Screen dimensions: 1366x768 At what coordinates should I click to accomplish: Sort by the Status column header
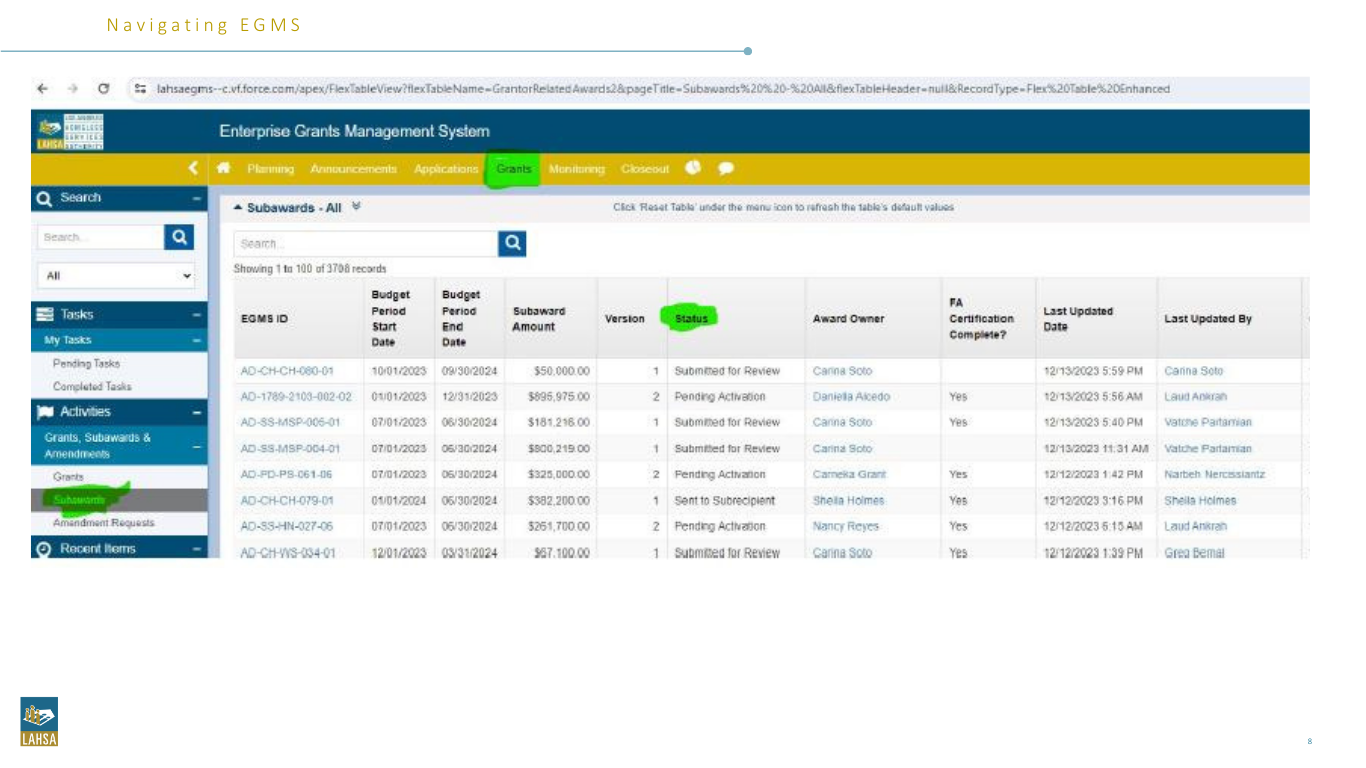click(x=691, y=319)
